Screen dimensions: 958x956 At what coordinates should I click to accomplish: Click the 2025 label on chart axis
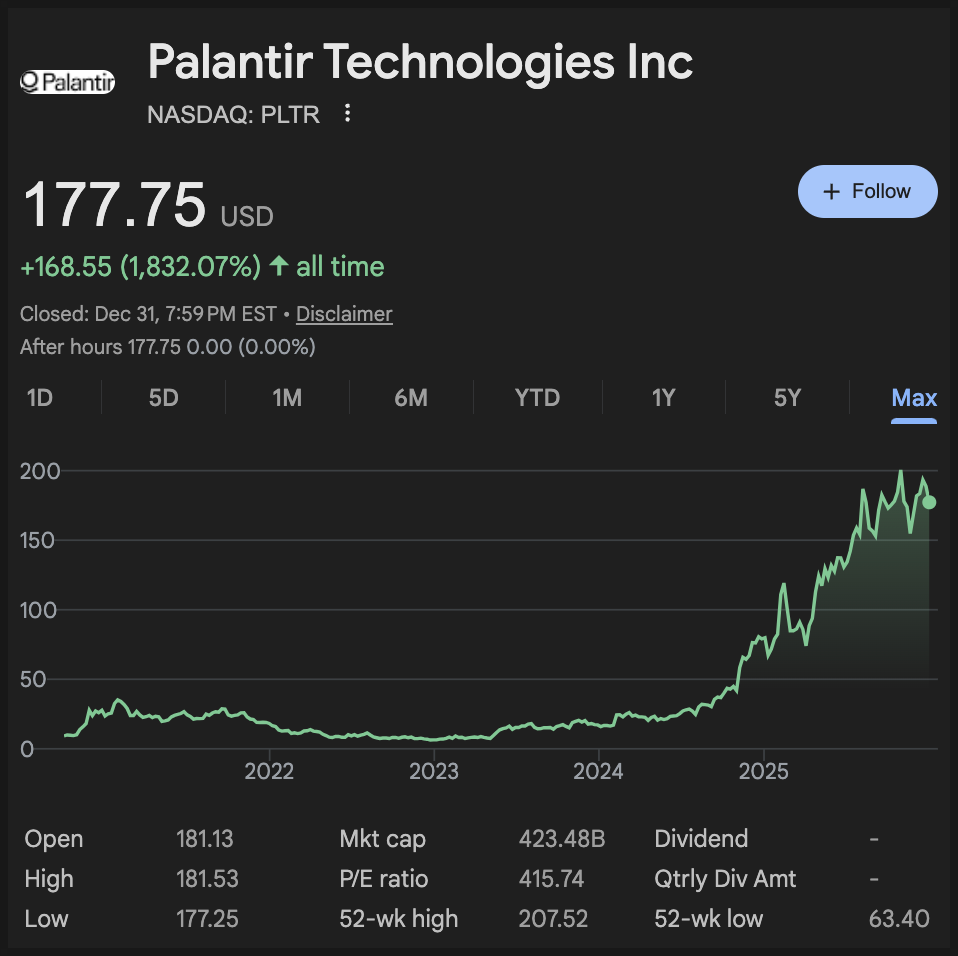[763, 772]
